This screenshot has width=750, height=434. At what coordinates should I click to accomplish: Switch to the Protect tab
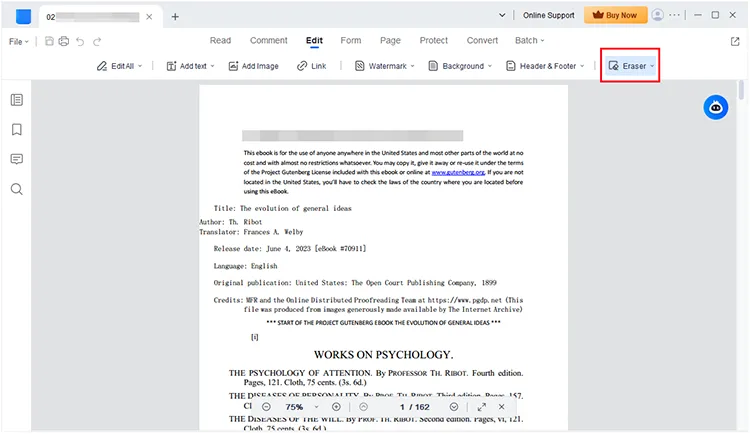point(433,41)
